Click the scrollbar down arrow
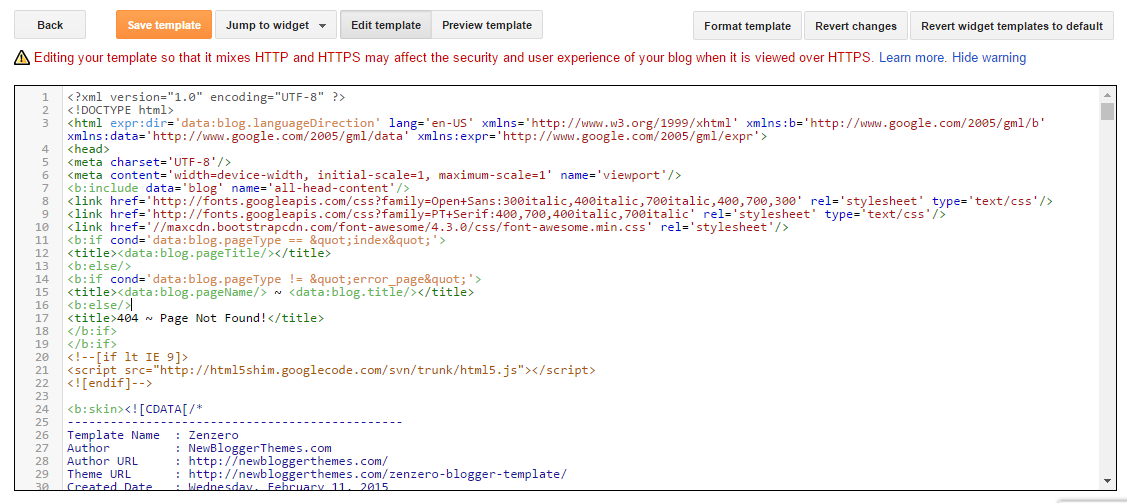This screenshot has width=1127, height=503. point(1107,481)
